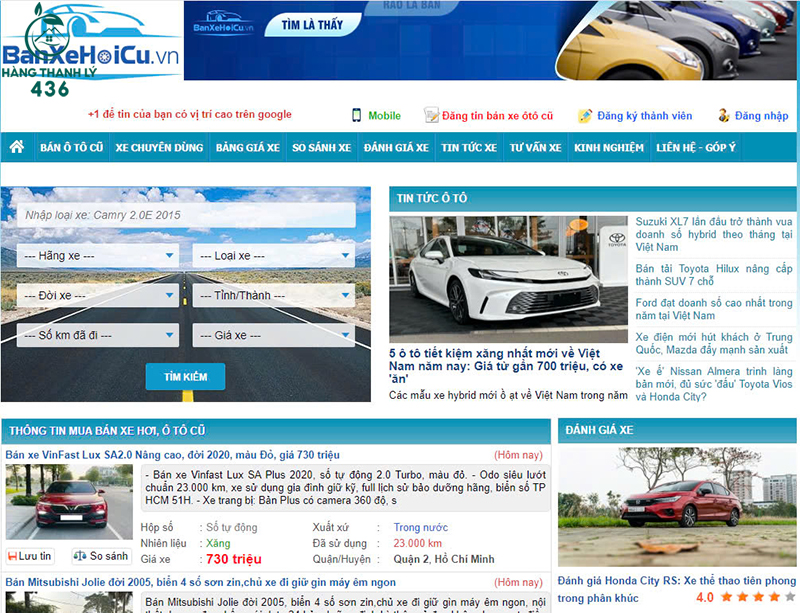Open the Honda City RS review title
Image resolution: width=800 pixels, height=613 pixels.
click(x=677, y=589)
